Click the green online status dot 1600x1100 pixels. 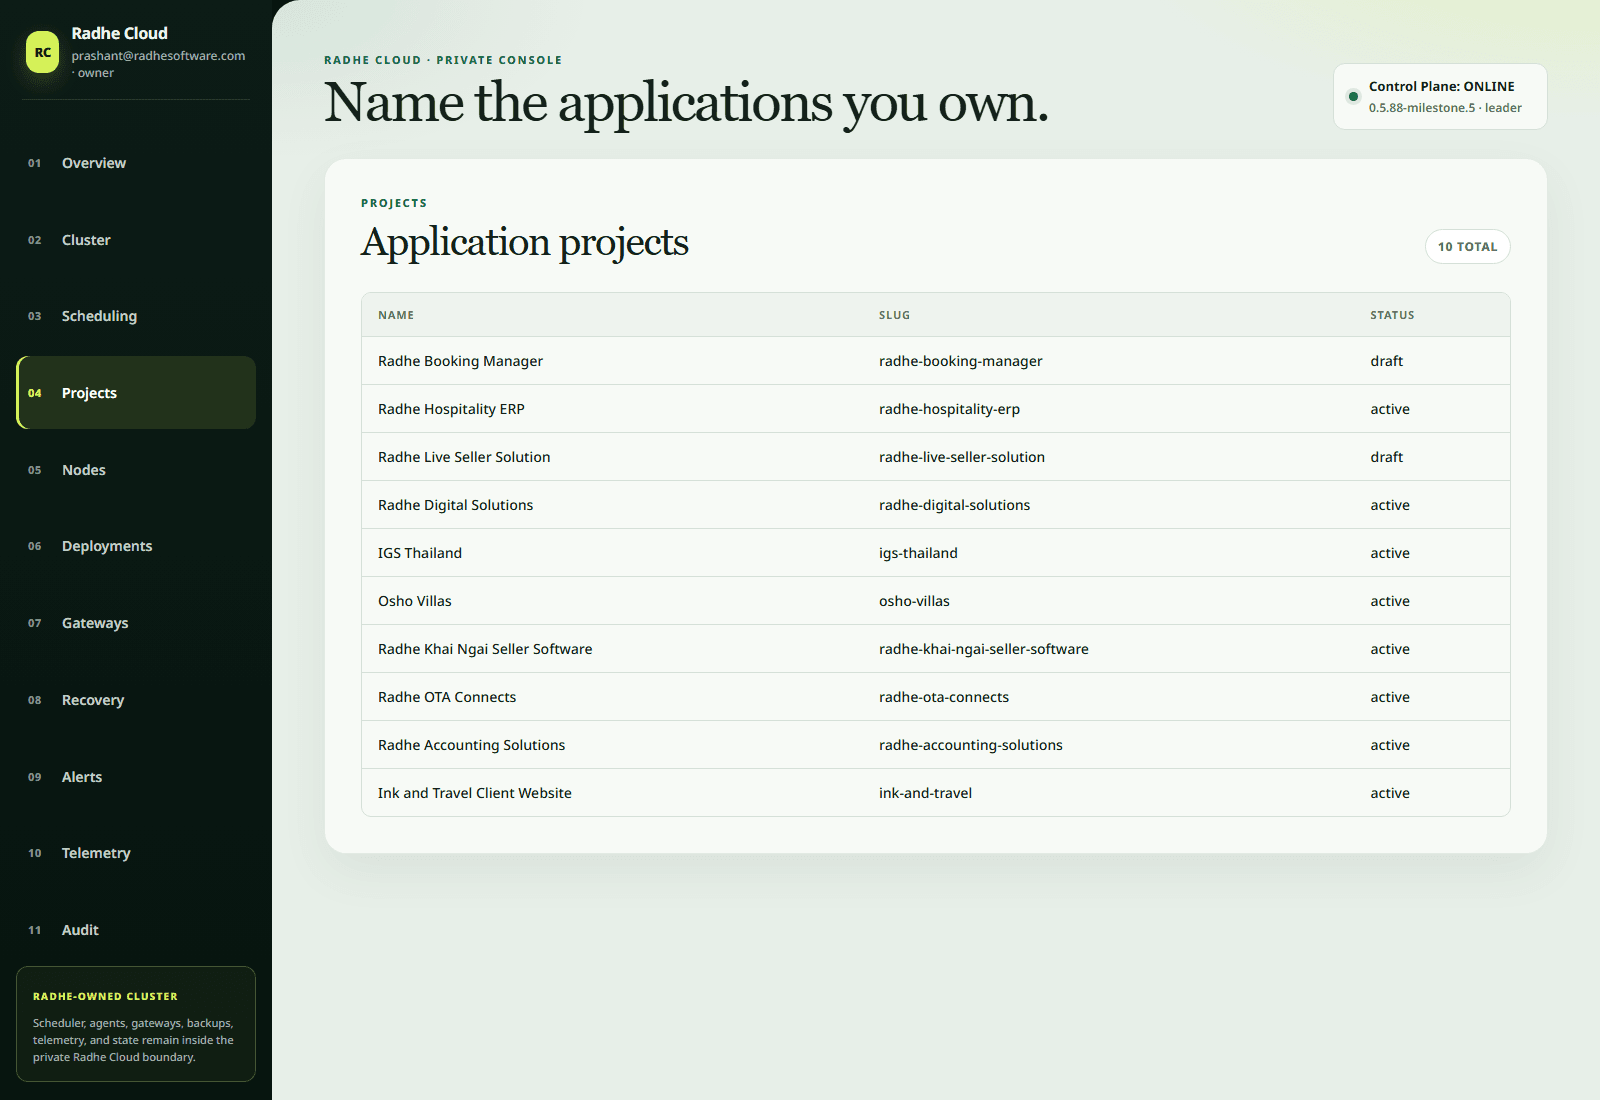click(x=1353, y=97)
